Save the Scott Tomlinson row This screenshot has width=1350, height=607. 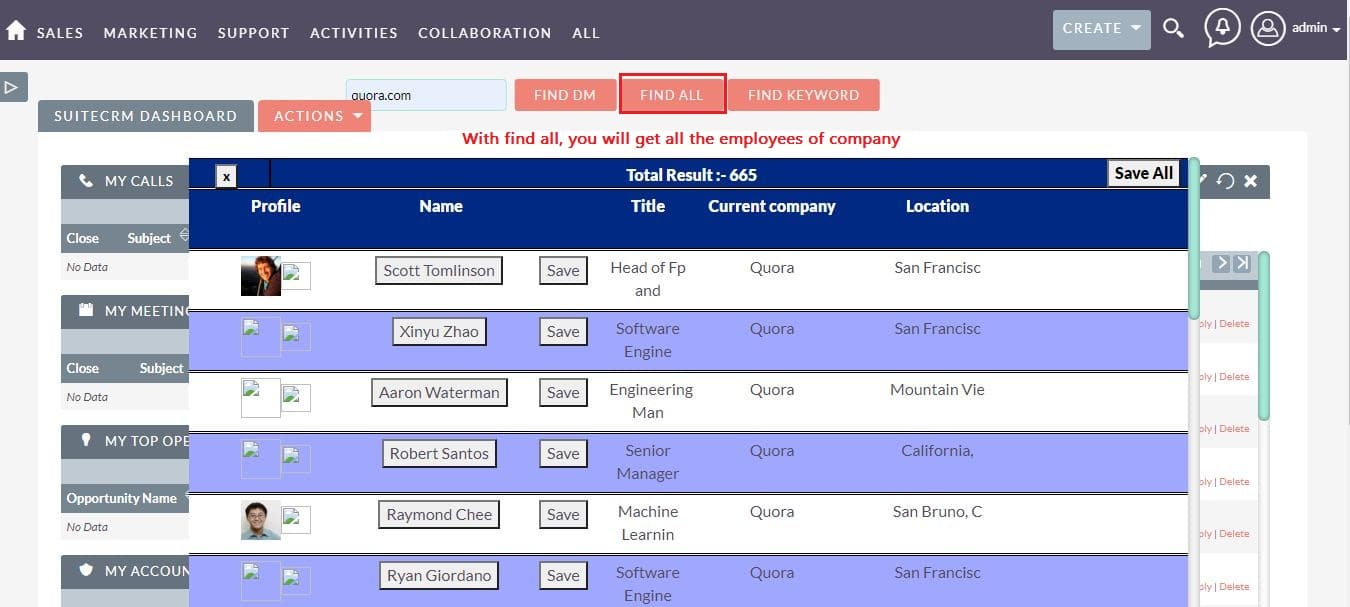[563, 270]
